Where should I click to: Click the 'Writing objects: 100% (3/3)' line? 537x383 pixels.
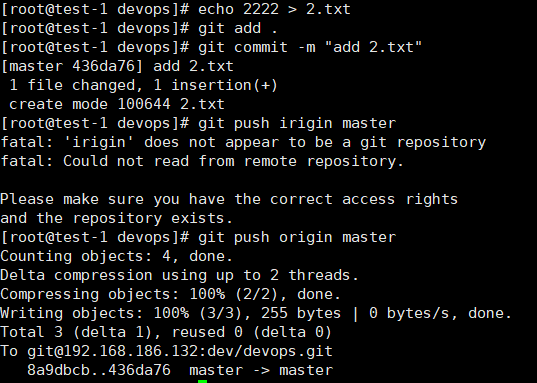256,313
